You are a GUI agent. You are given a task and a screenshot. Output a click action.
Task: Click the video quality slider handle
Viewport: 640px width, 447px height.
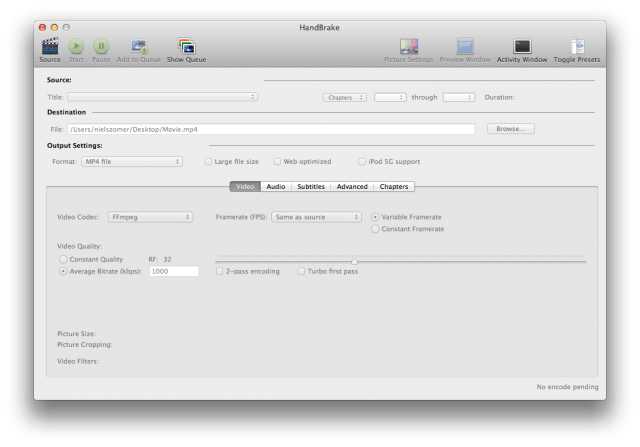(x=354, y=261)
